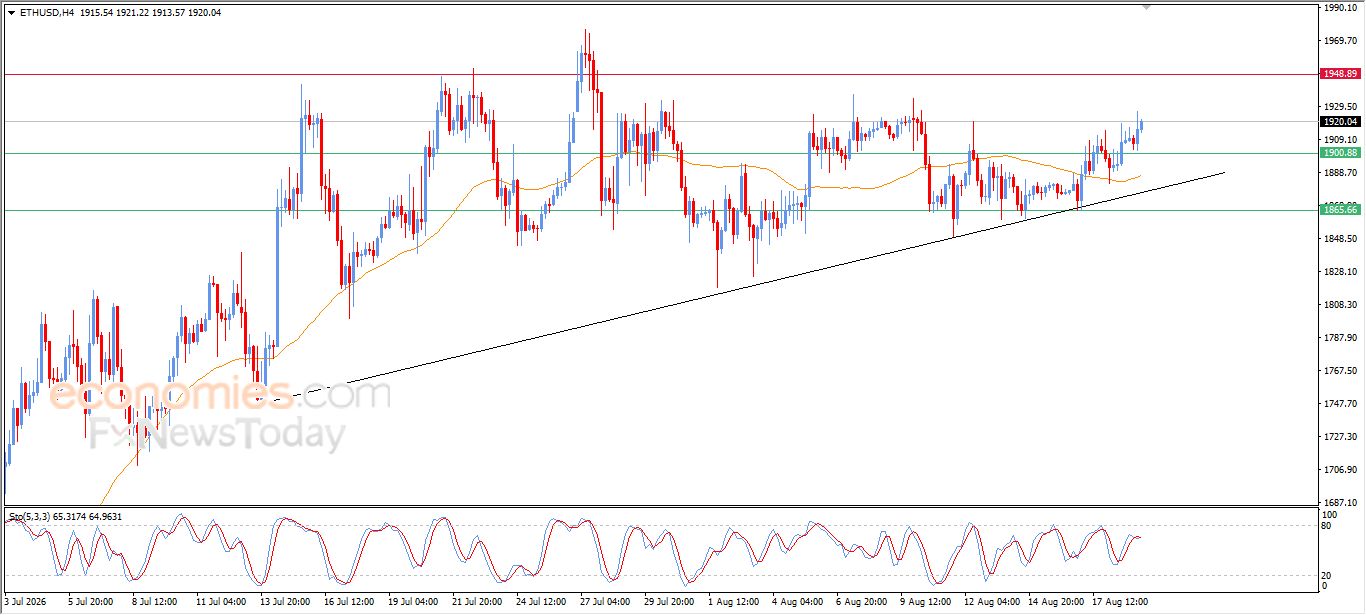This screenshot has height=615, width=1366.
Task: Click the black 1920.04 current price label
Action: 1340,122
